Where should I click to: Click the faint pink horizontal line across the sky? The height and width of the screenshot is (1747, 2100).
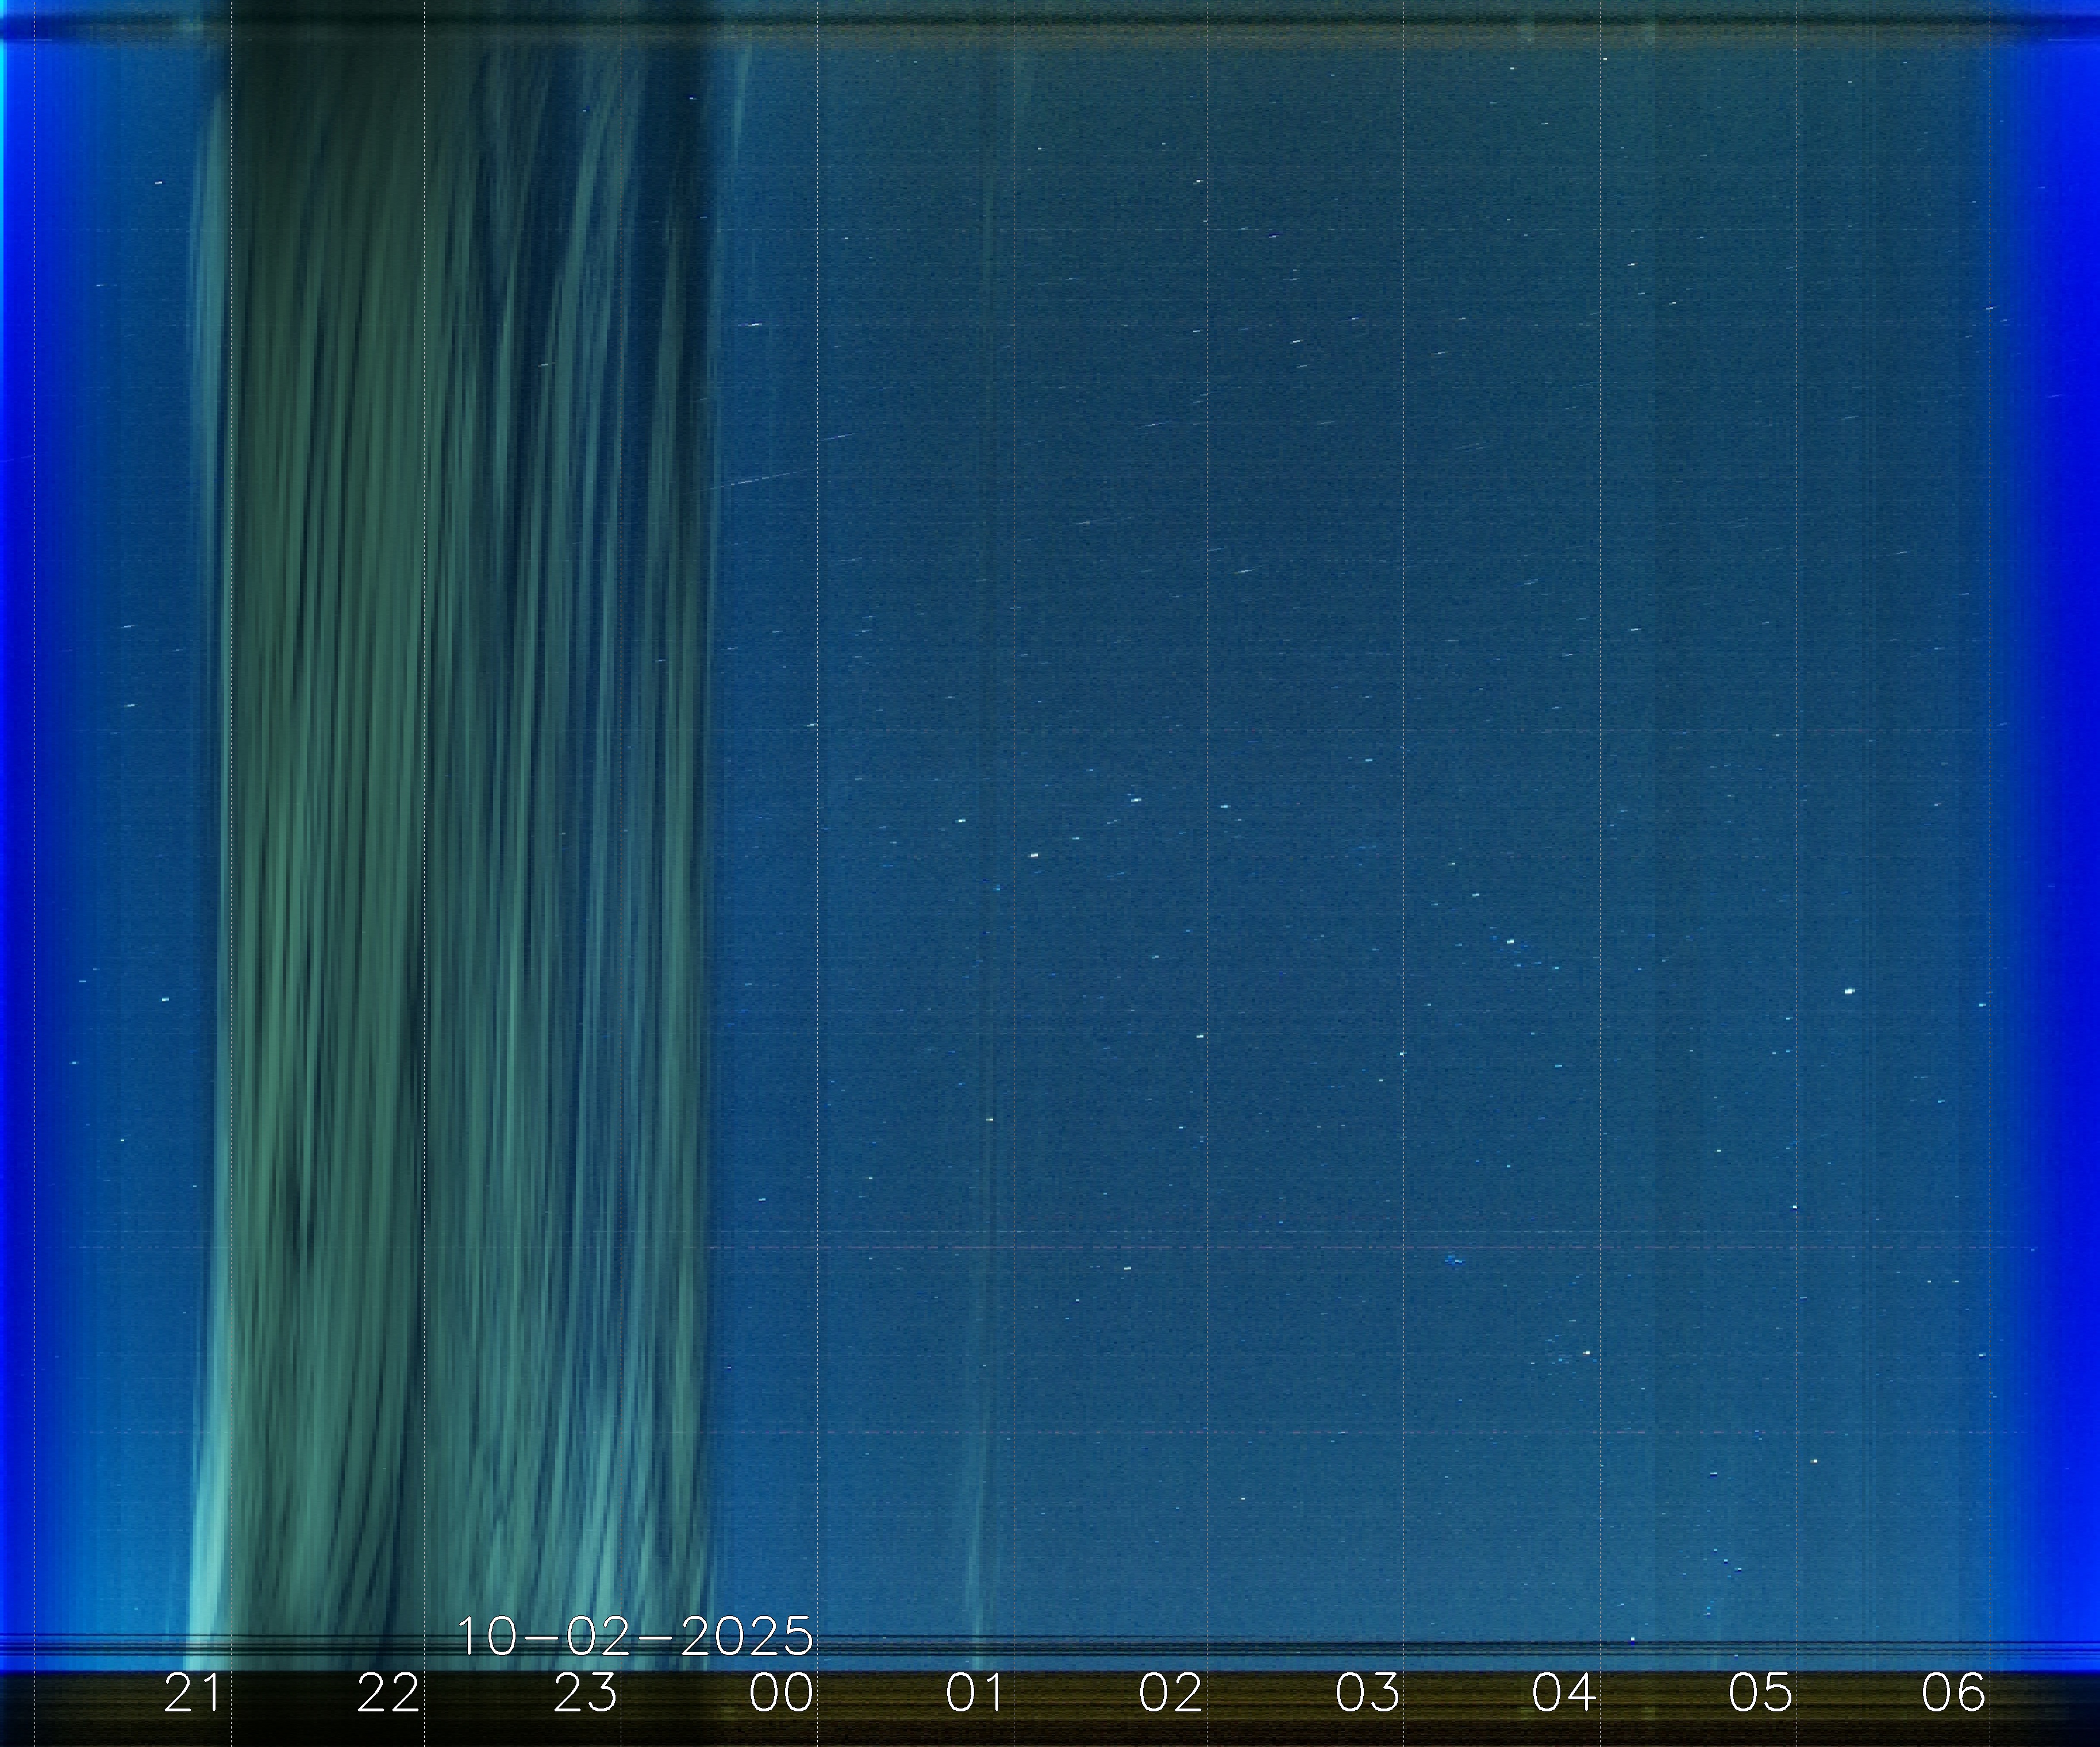pos(1300,1248)
